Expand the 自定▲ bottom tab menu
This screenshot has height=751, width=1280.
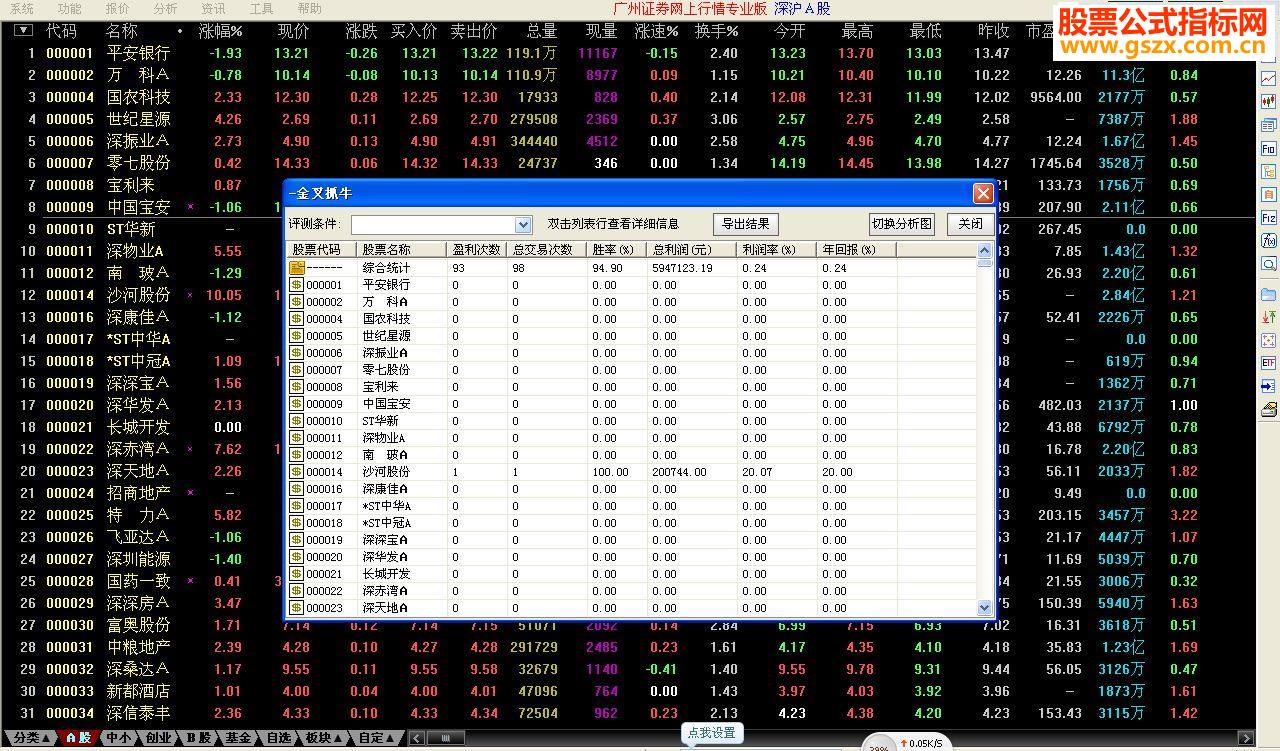(x=377, y=738)
